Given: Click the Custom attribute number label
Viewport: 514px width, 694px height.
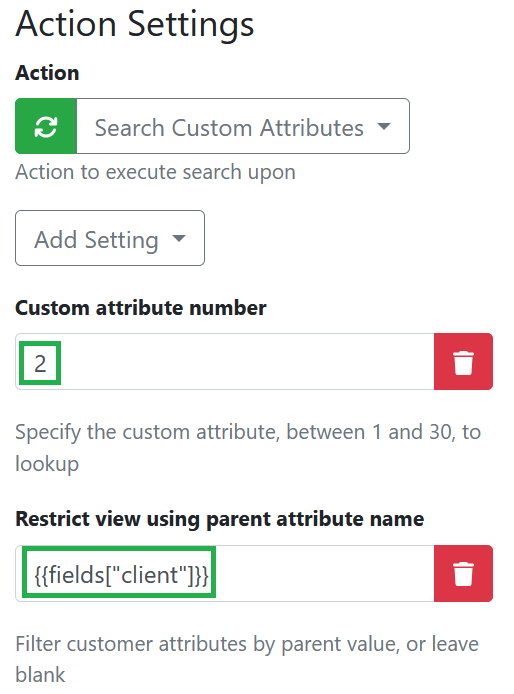Looking at the screenshot, I should 141,308.
